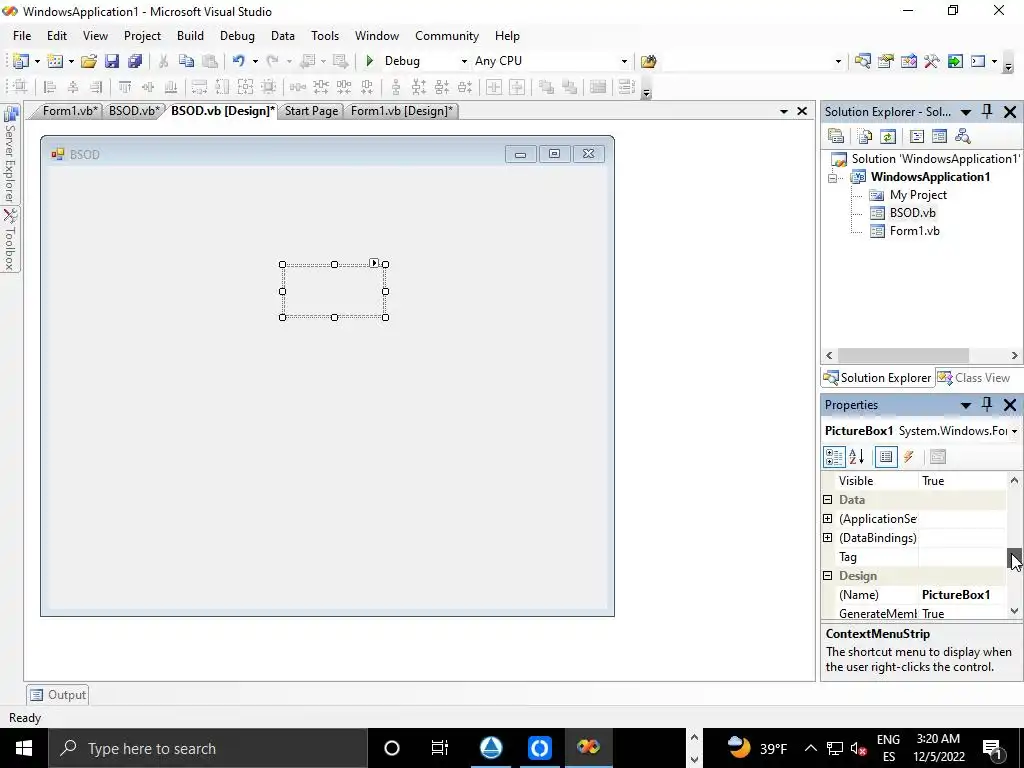This screenshot has width=1024, height=768.
Task: Switch to the Start Page tab
Action: 311,111
